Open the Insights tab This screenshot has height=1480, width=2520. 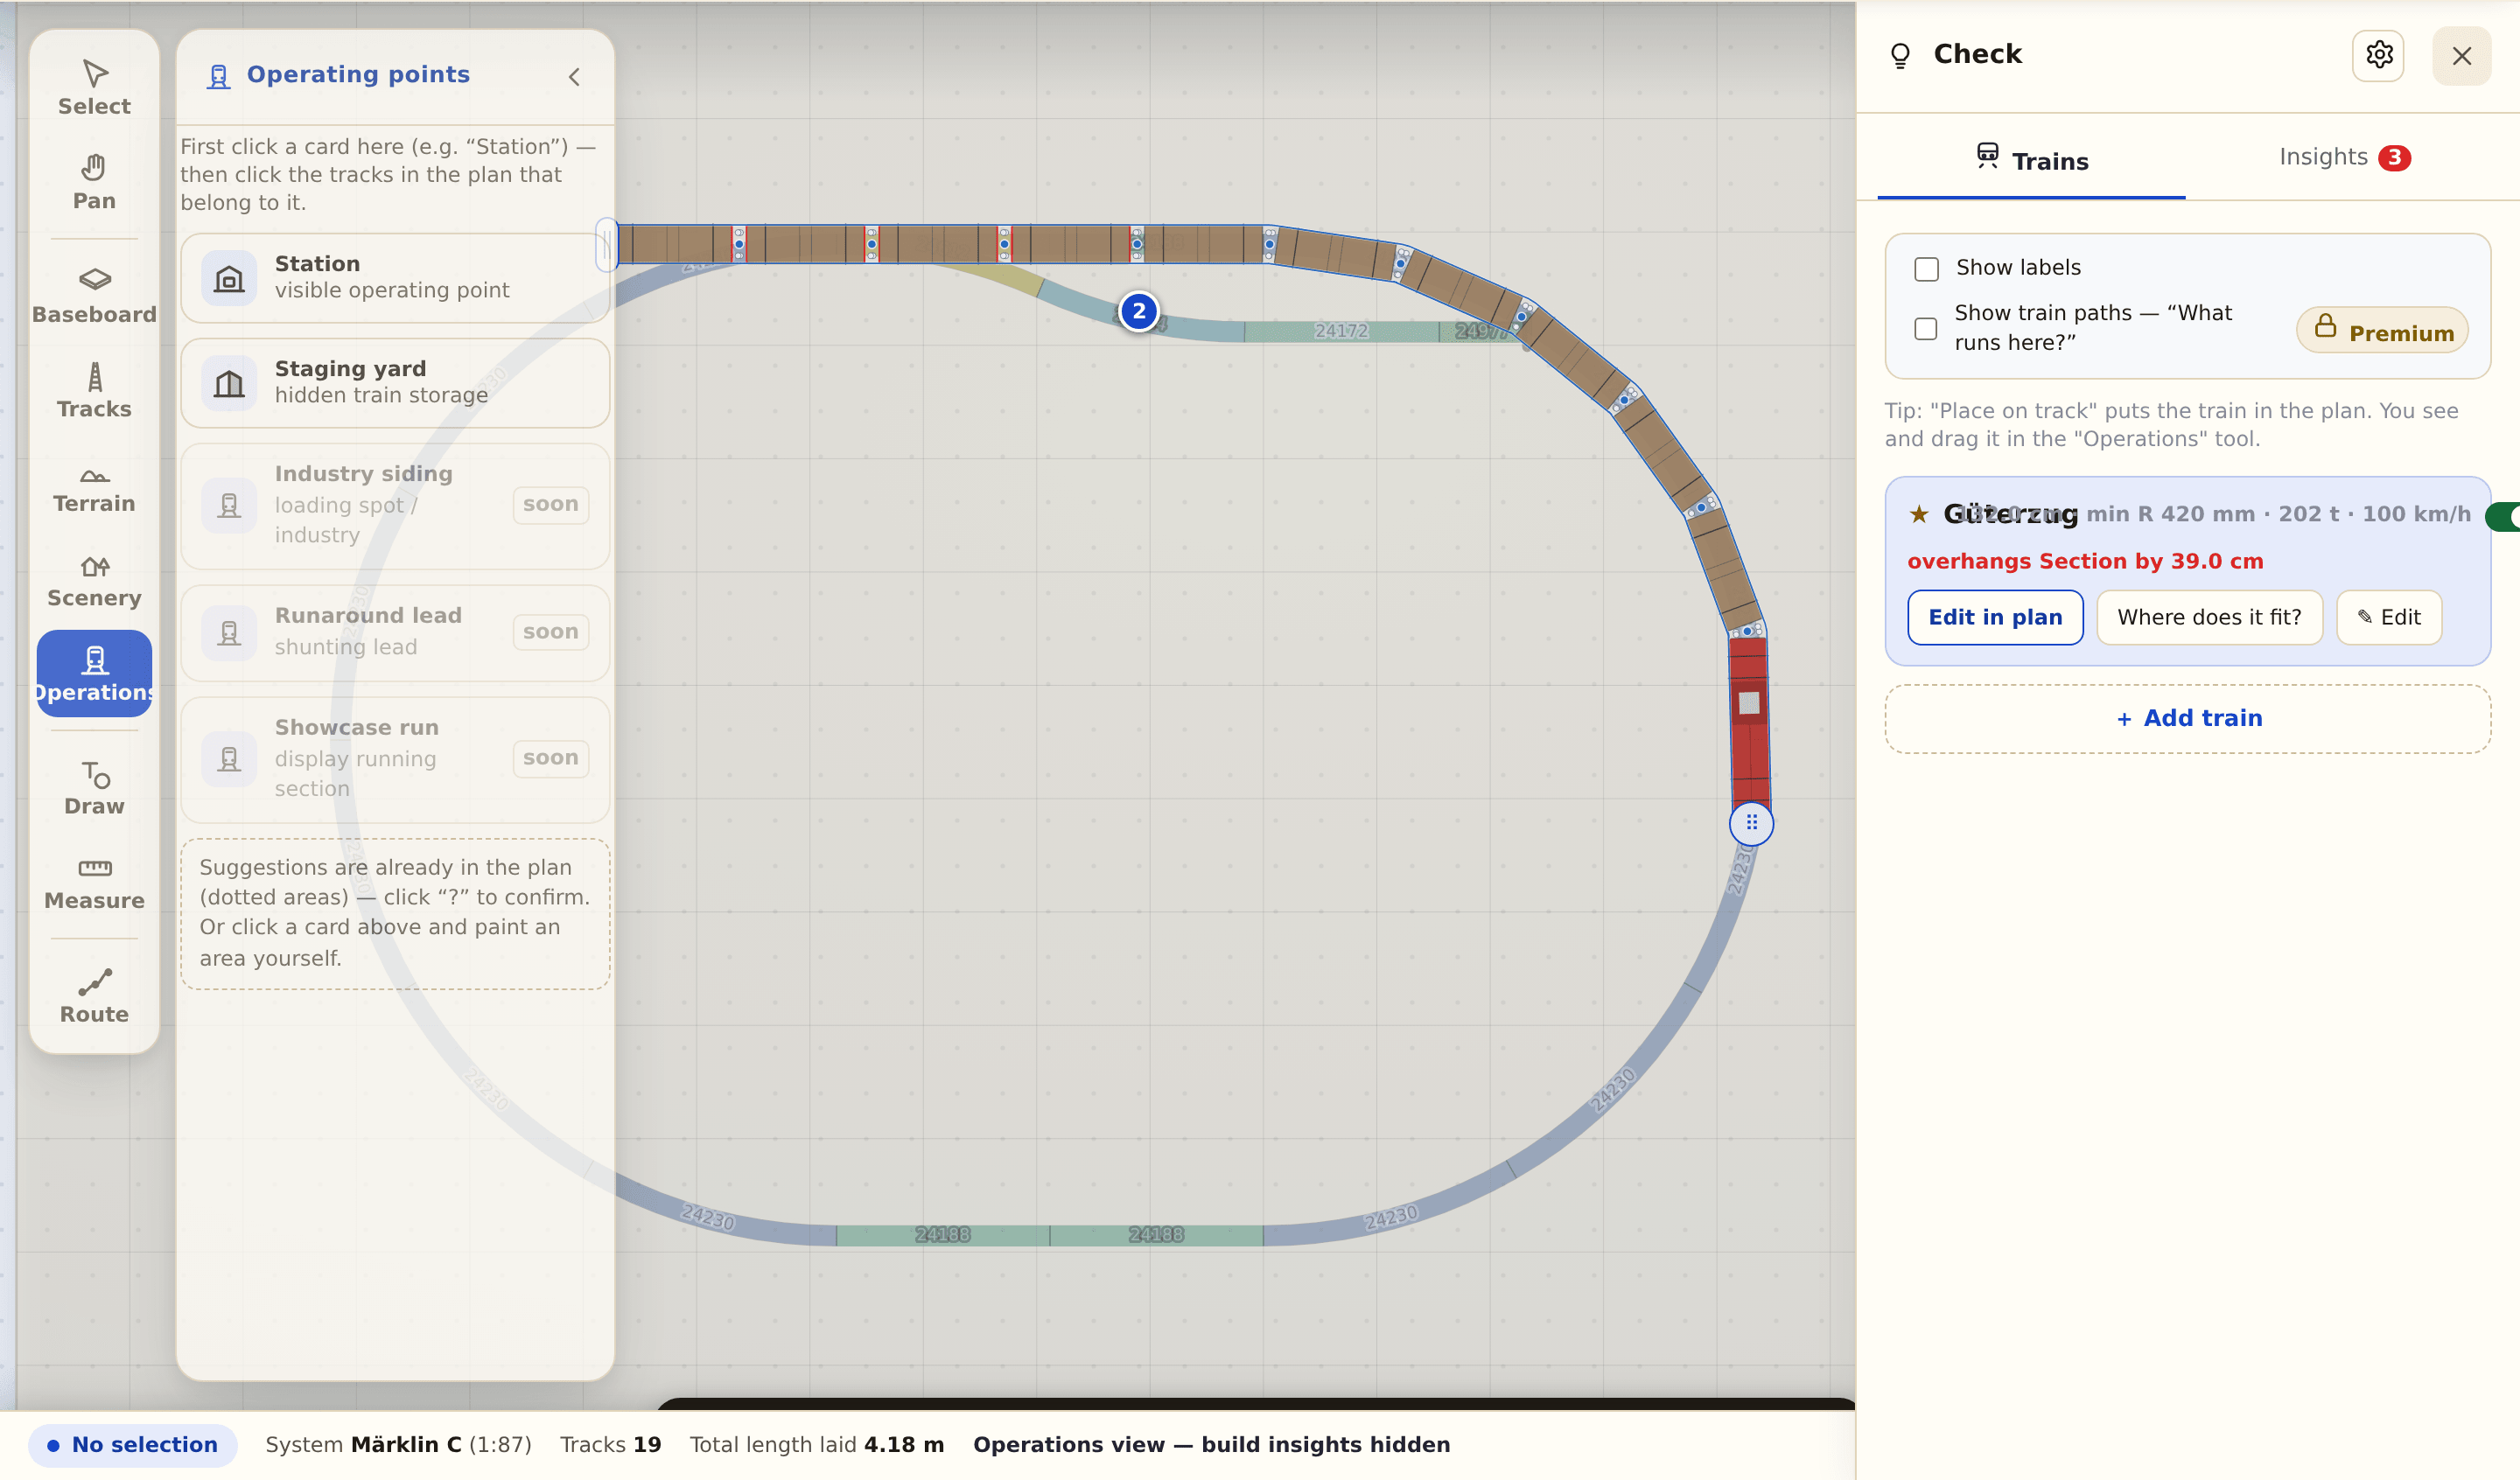click(2344, 157)
